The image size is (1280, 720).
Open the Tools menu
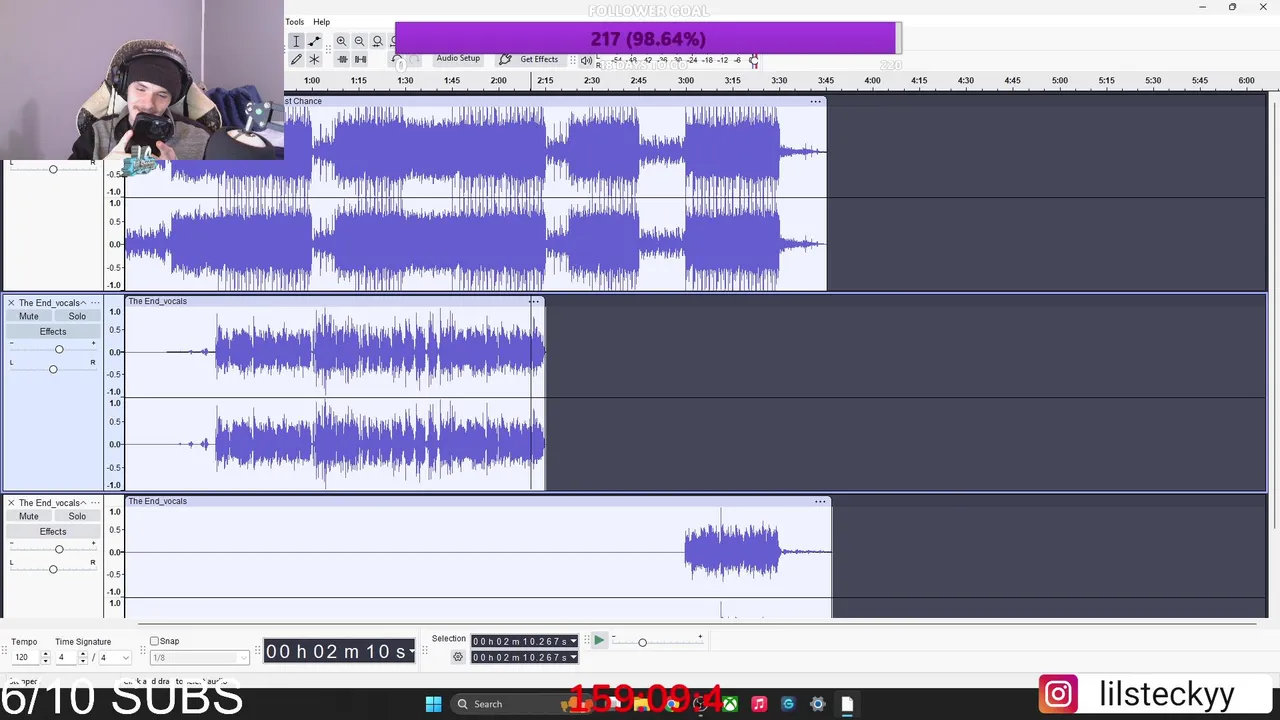tap(294, 22)
